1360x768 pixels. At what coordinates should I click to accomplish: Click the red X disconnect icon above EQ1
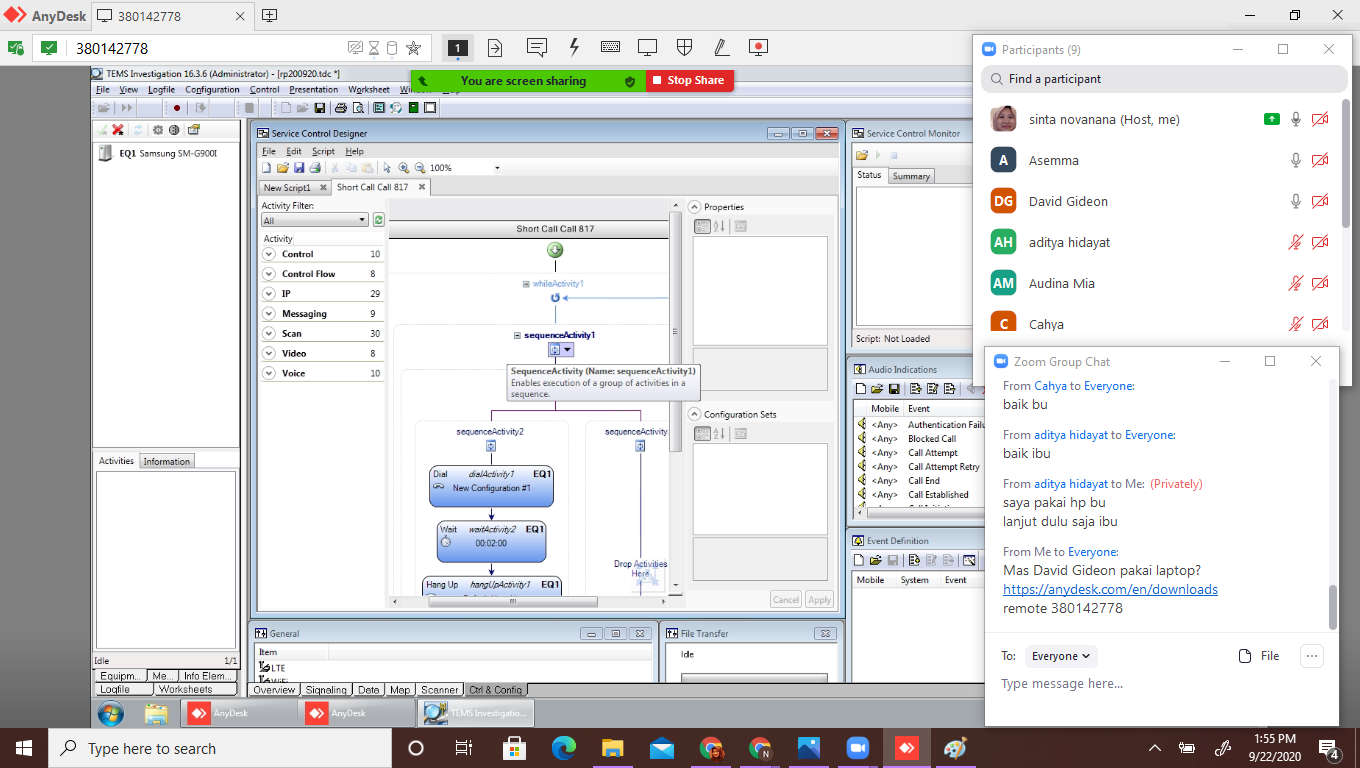pos(118,130)
